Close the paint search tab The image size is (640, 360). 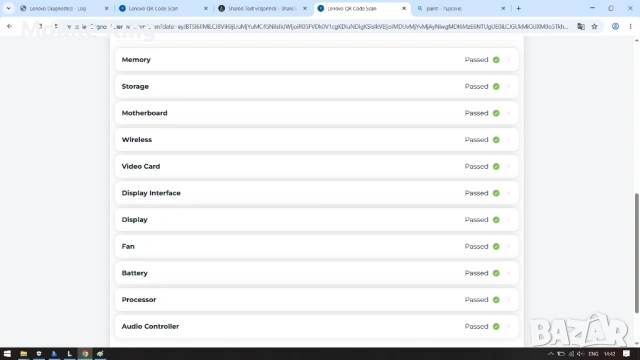(x=503, y=8)
